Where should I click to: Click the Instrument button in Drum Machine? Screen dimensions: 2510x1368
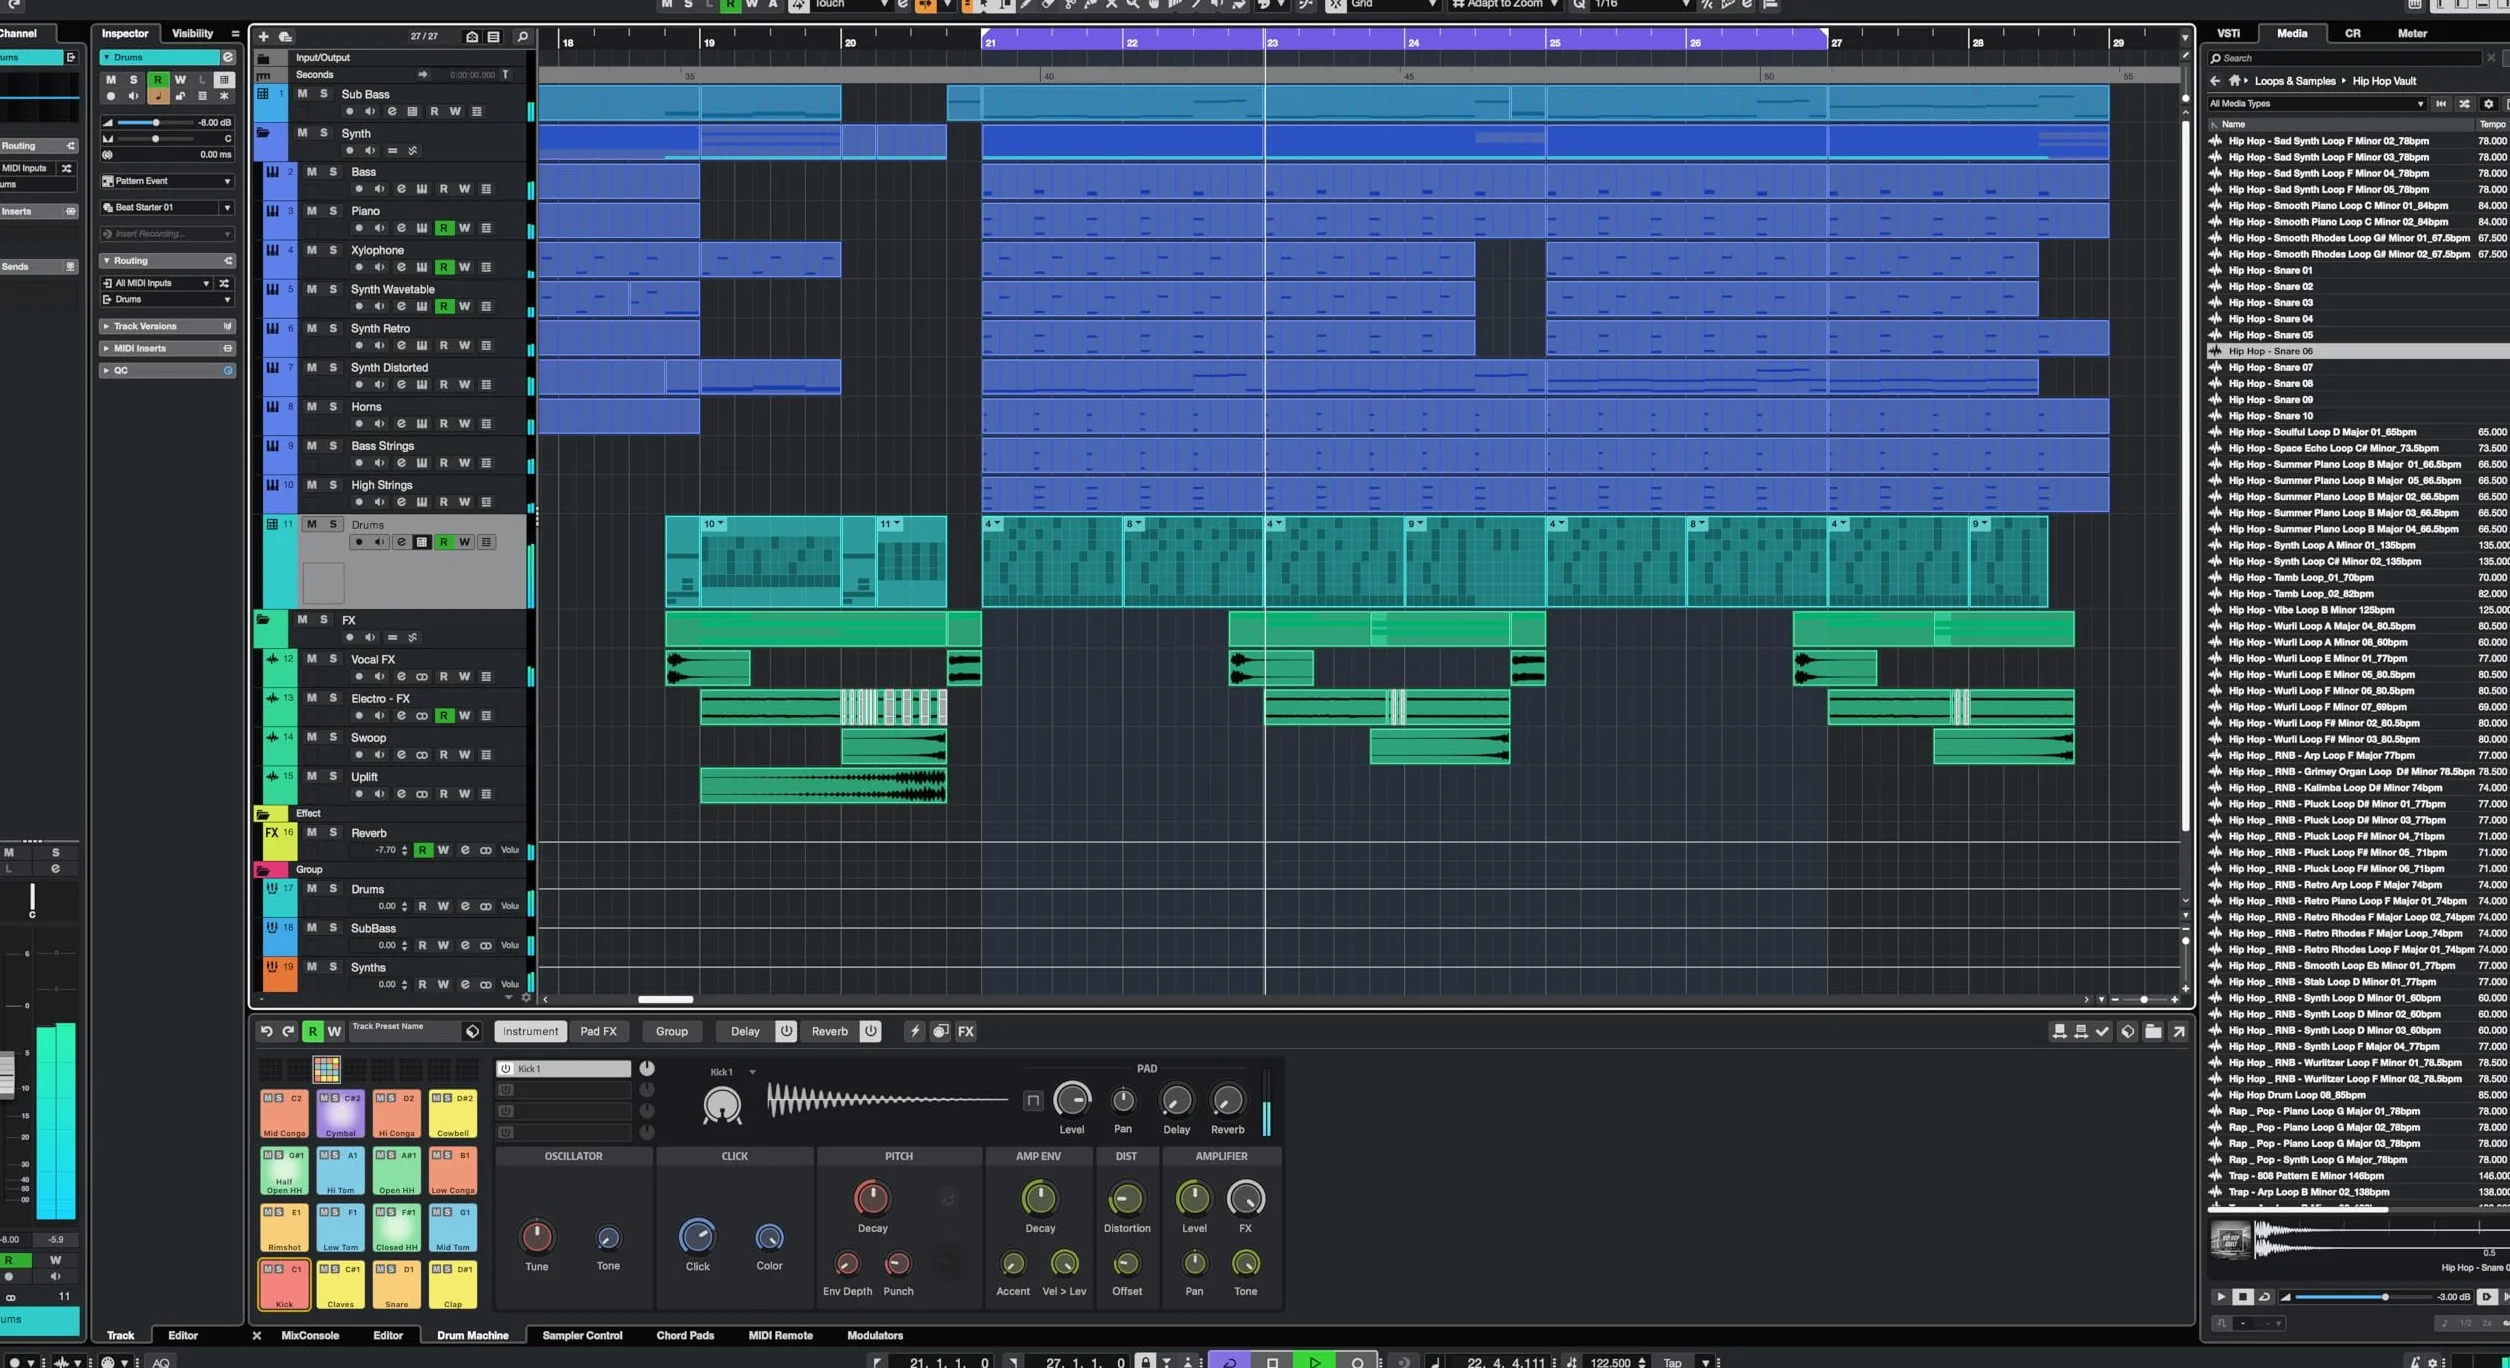(x=530, y=1031)
